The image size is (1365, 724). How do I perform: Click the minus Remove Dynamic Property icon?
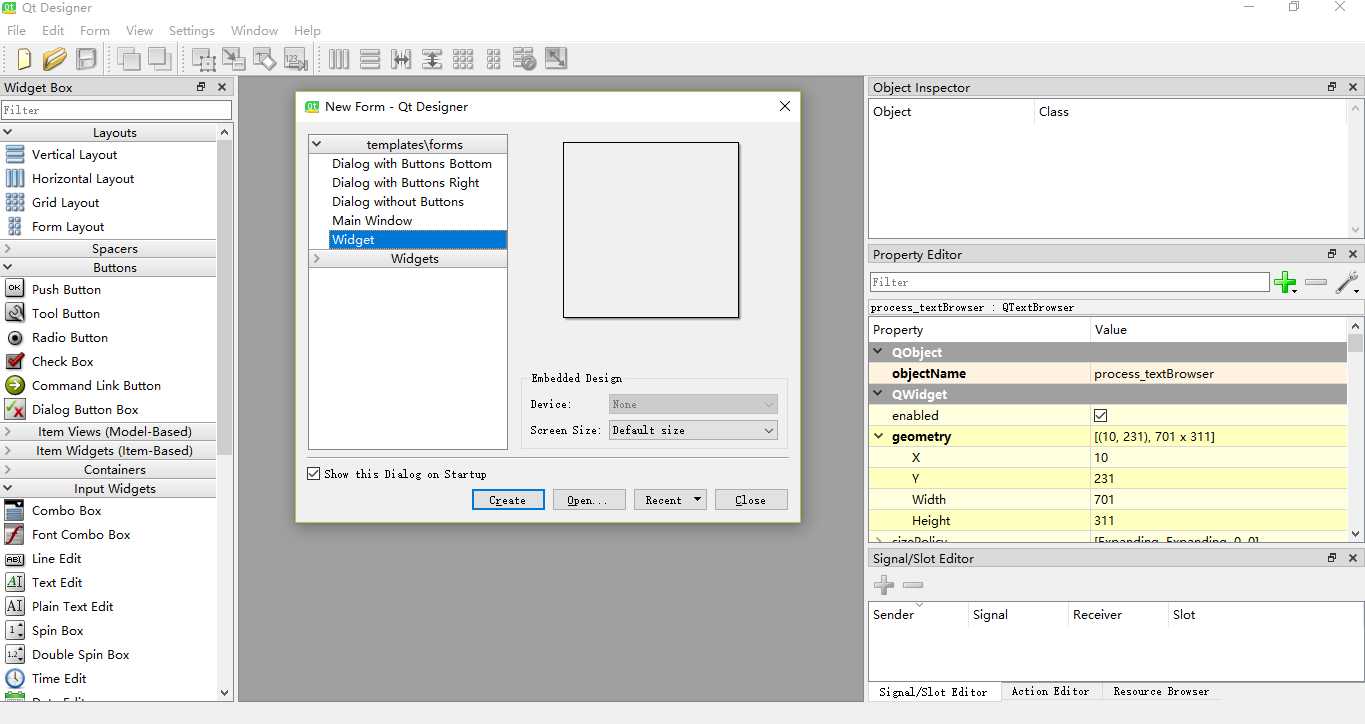pos(1316,283)
